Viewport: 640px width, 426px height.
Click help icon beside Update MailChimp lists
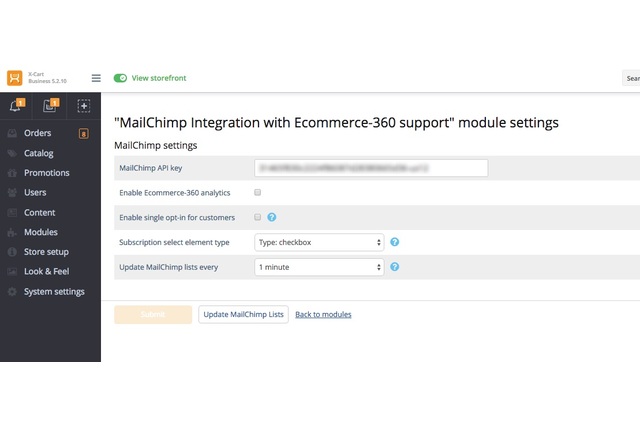pos(394,267)
